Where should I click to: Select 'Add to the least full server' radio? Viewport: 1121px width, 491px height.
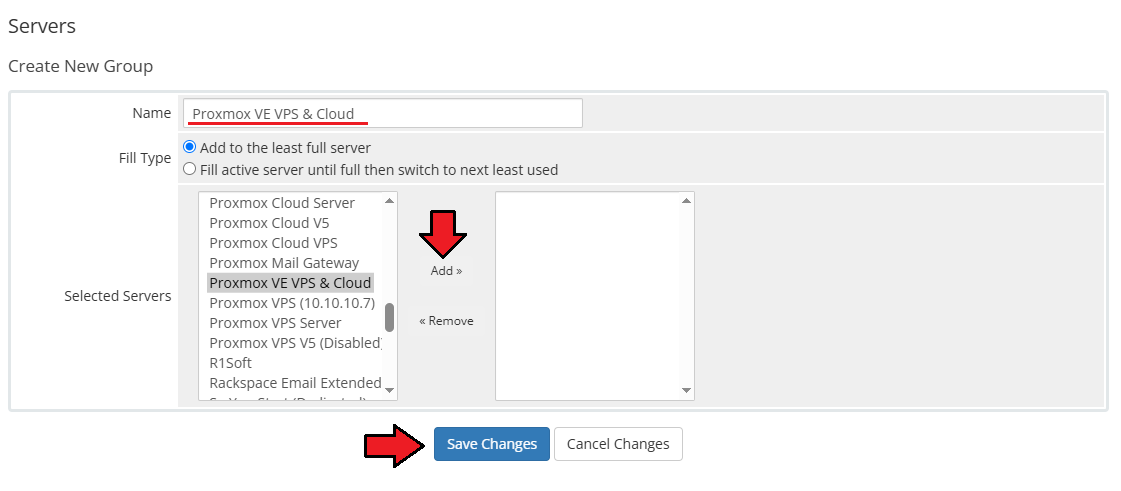click(x=189, y=147)
